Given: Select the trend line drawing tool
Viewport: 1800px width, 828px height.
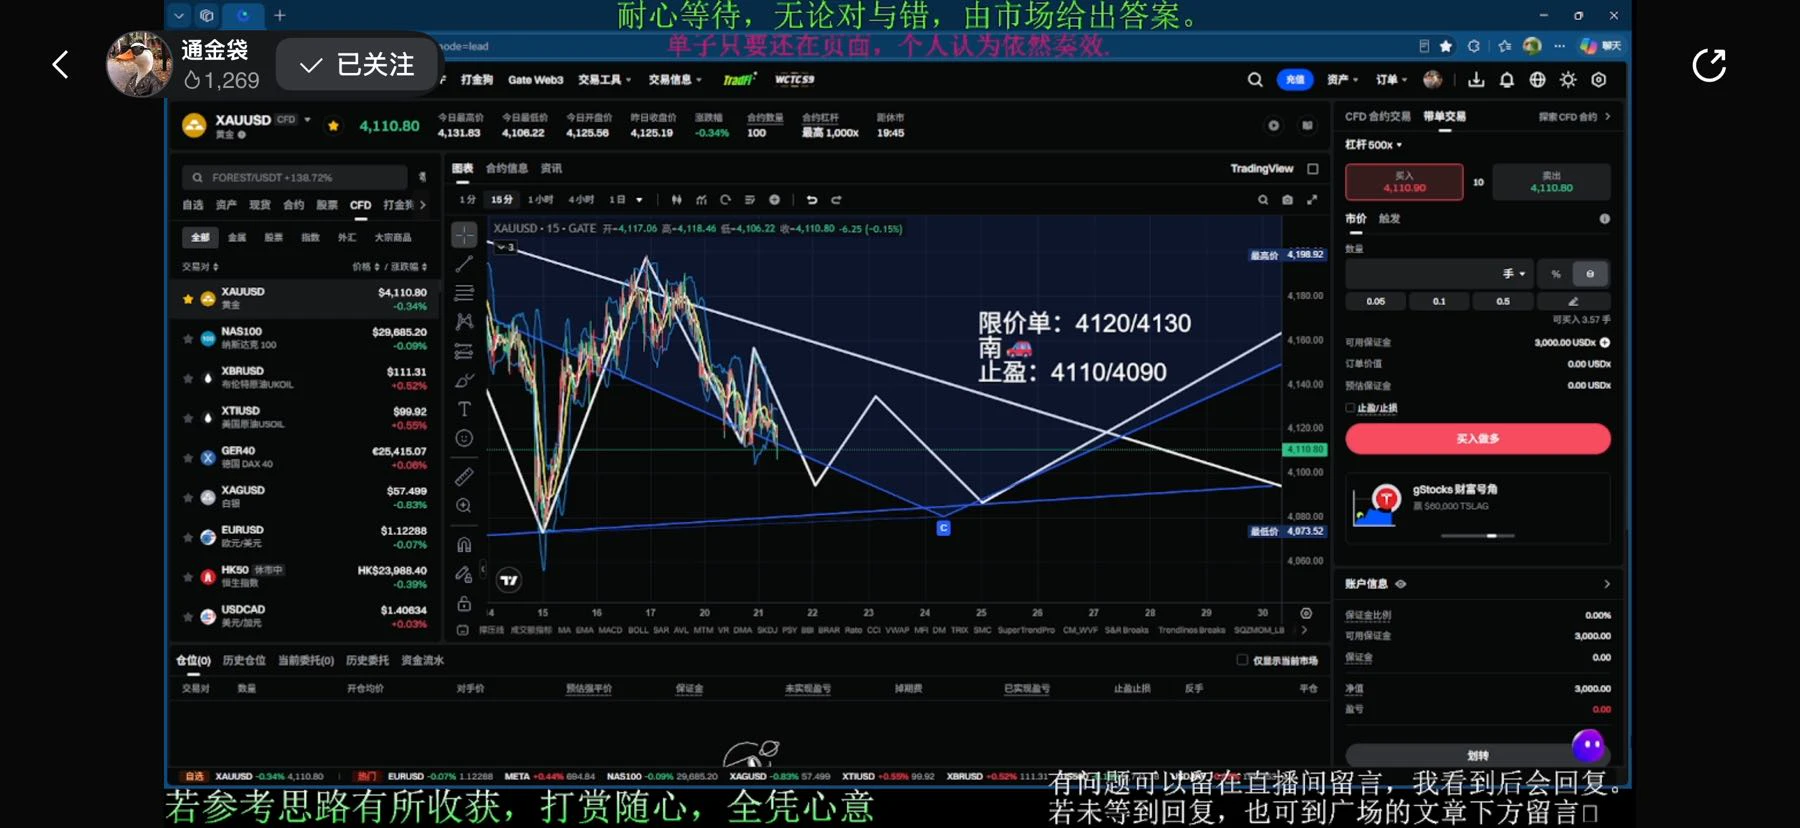Looking at the screenshot, I should (x=464, y=264).
